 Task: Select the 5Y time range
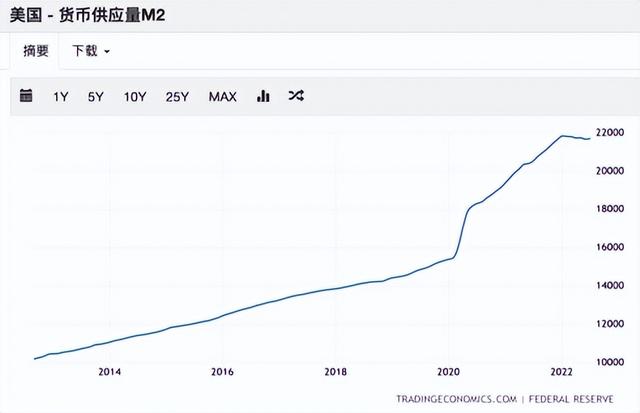coord(96,97)
